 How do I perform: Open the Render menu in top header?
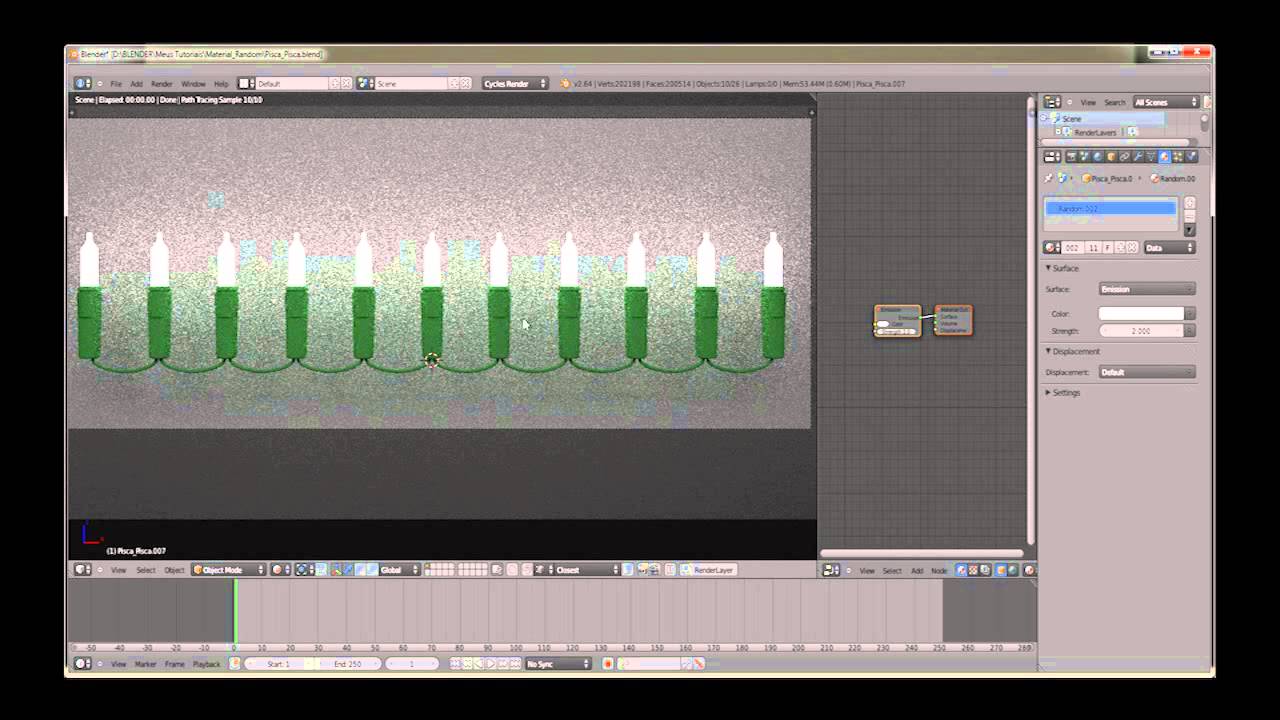tap(162, 84)
